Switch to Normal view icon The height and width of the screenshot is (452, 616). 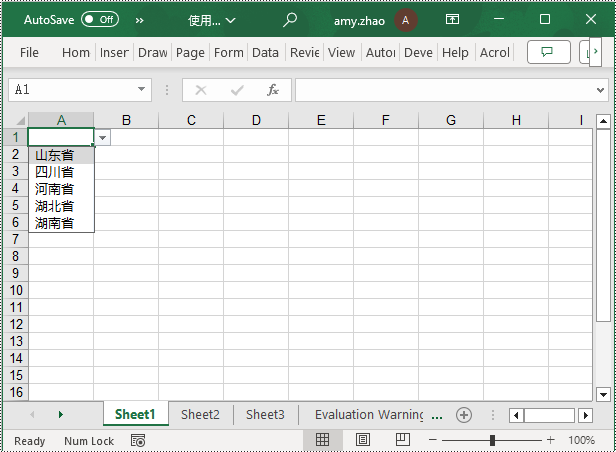pos(323,440)
